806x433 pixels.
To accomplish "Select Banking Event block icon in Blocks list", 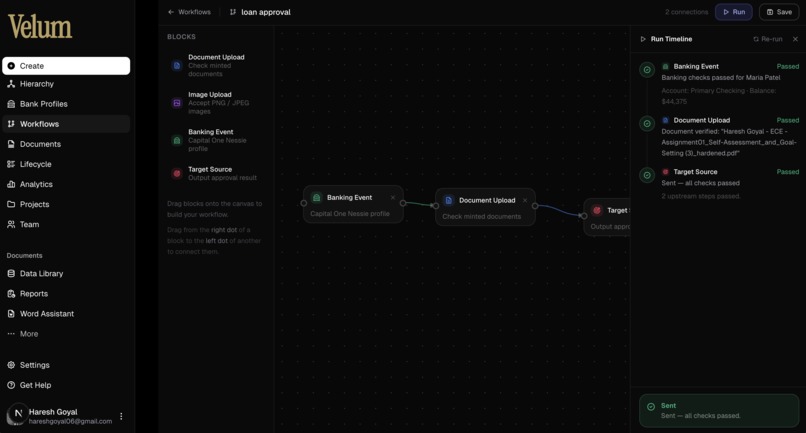I will (177, 140).
